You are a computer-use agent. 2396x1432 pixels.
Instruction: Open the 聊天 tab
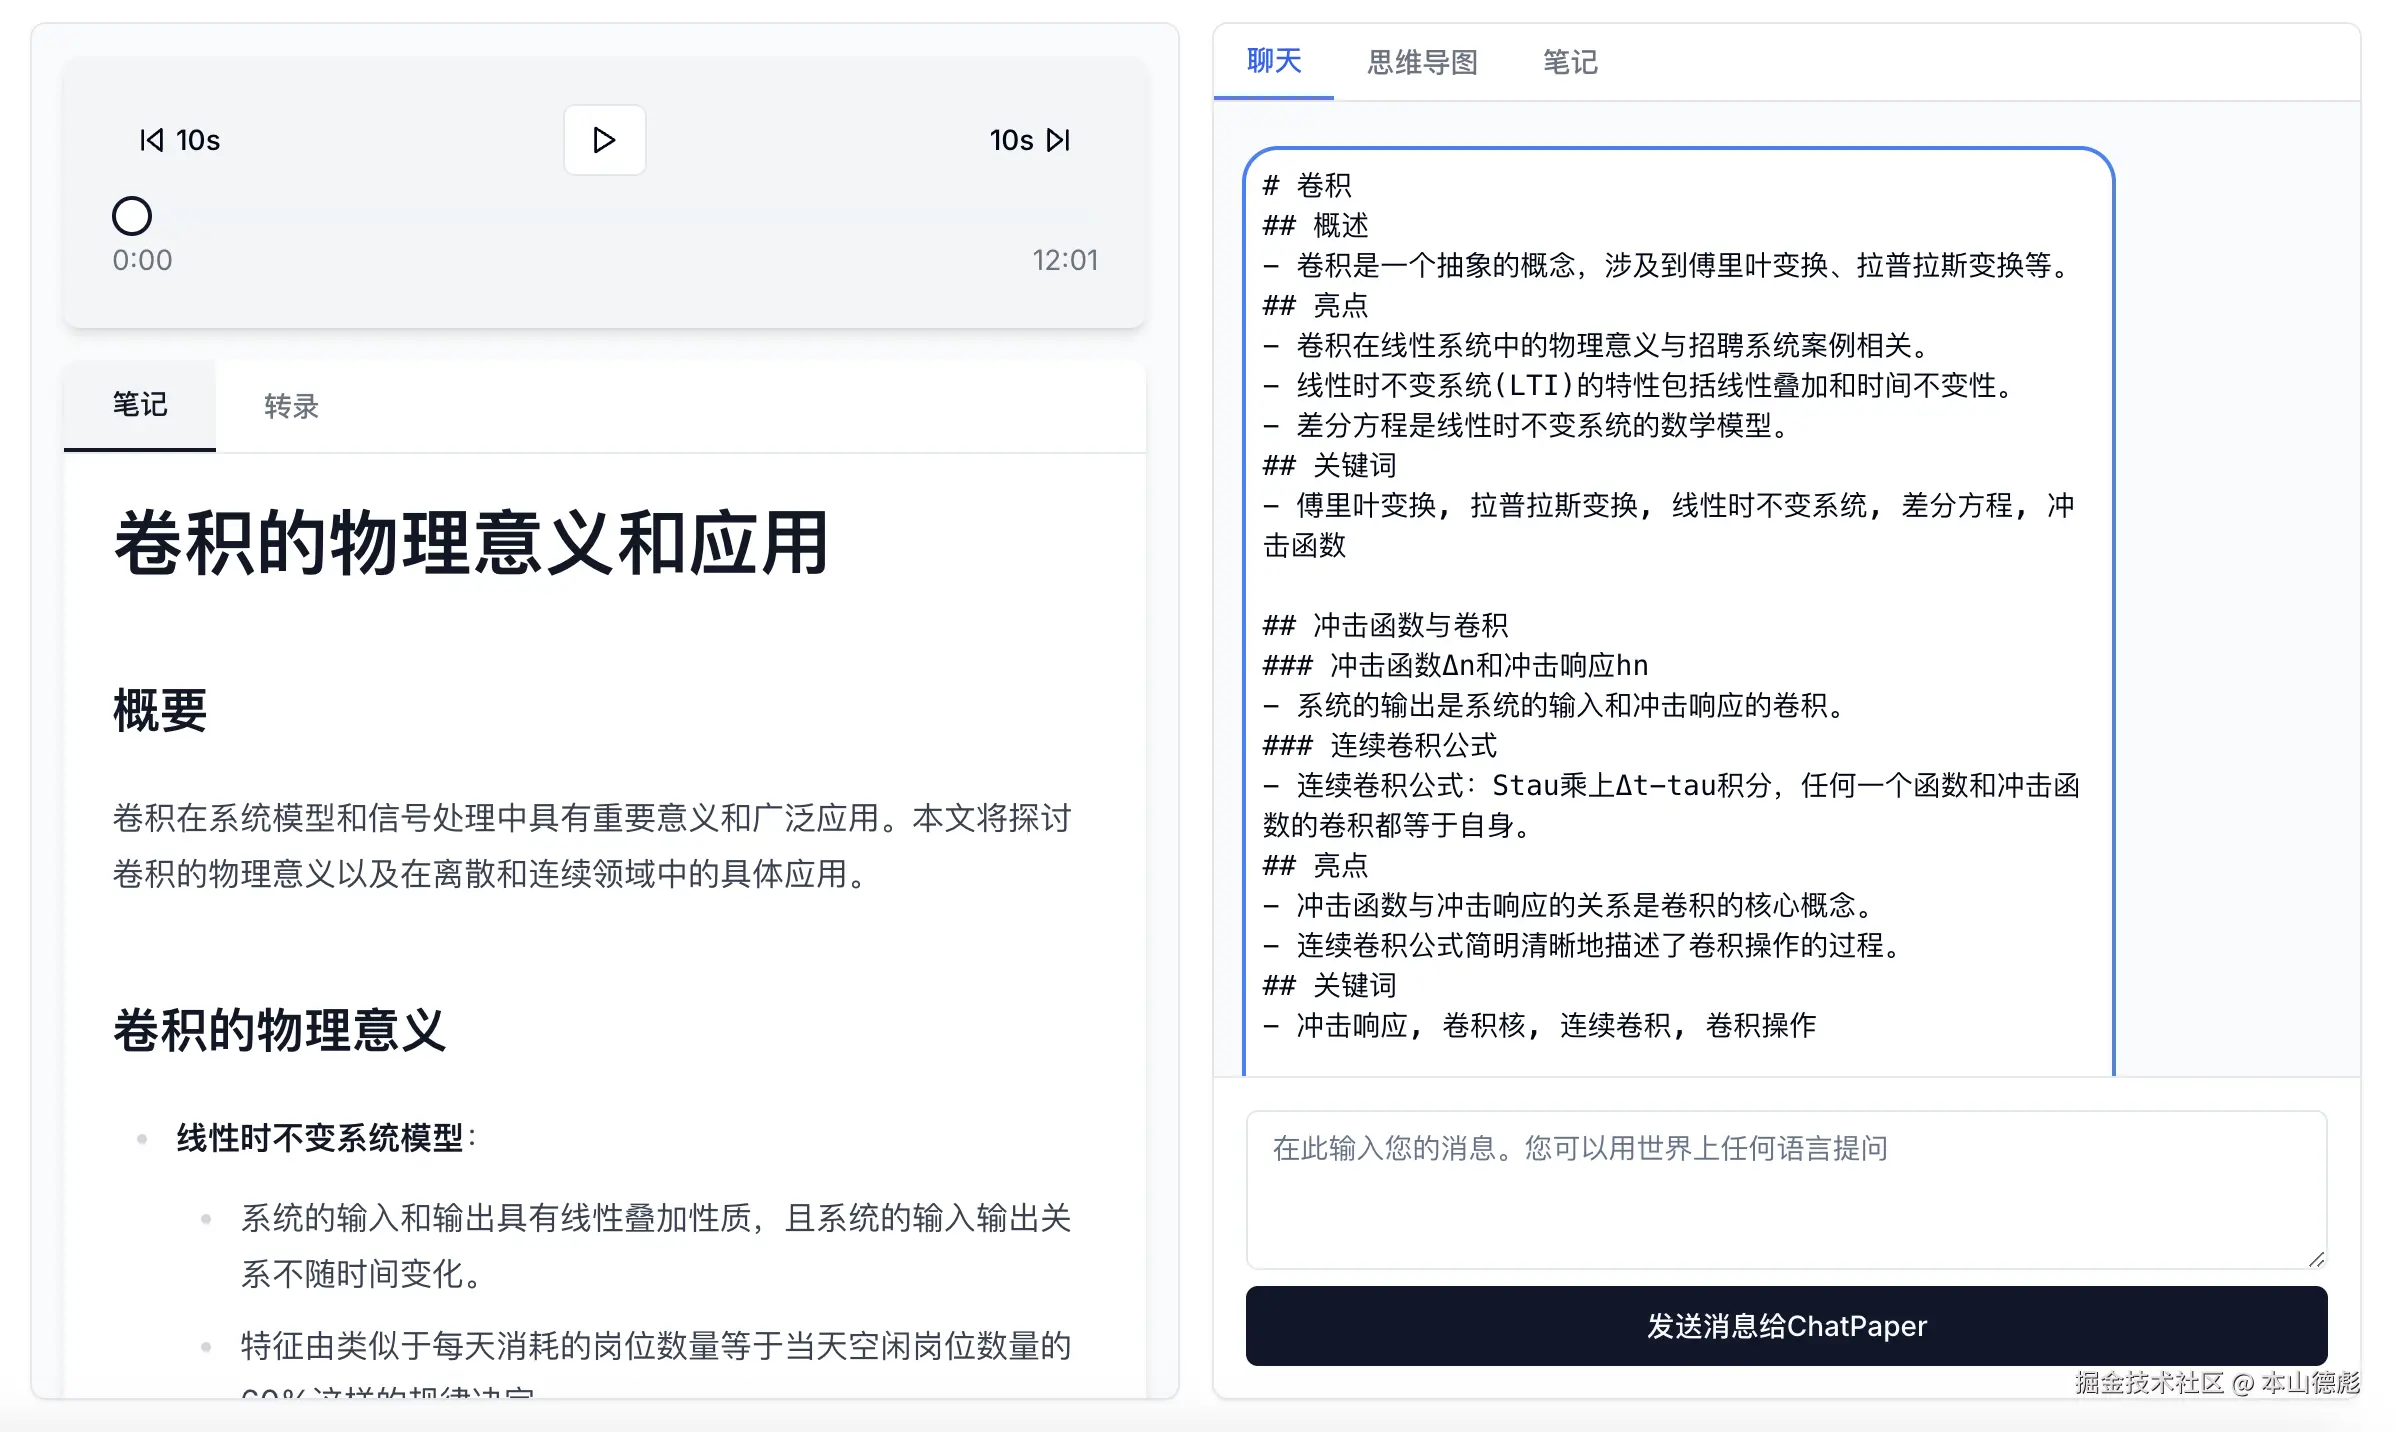point(1273,62)
